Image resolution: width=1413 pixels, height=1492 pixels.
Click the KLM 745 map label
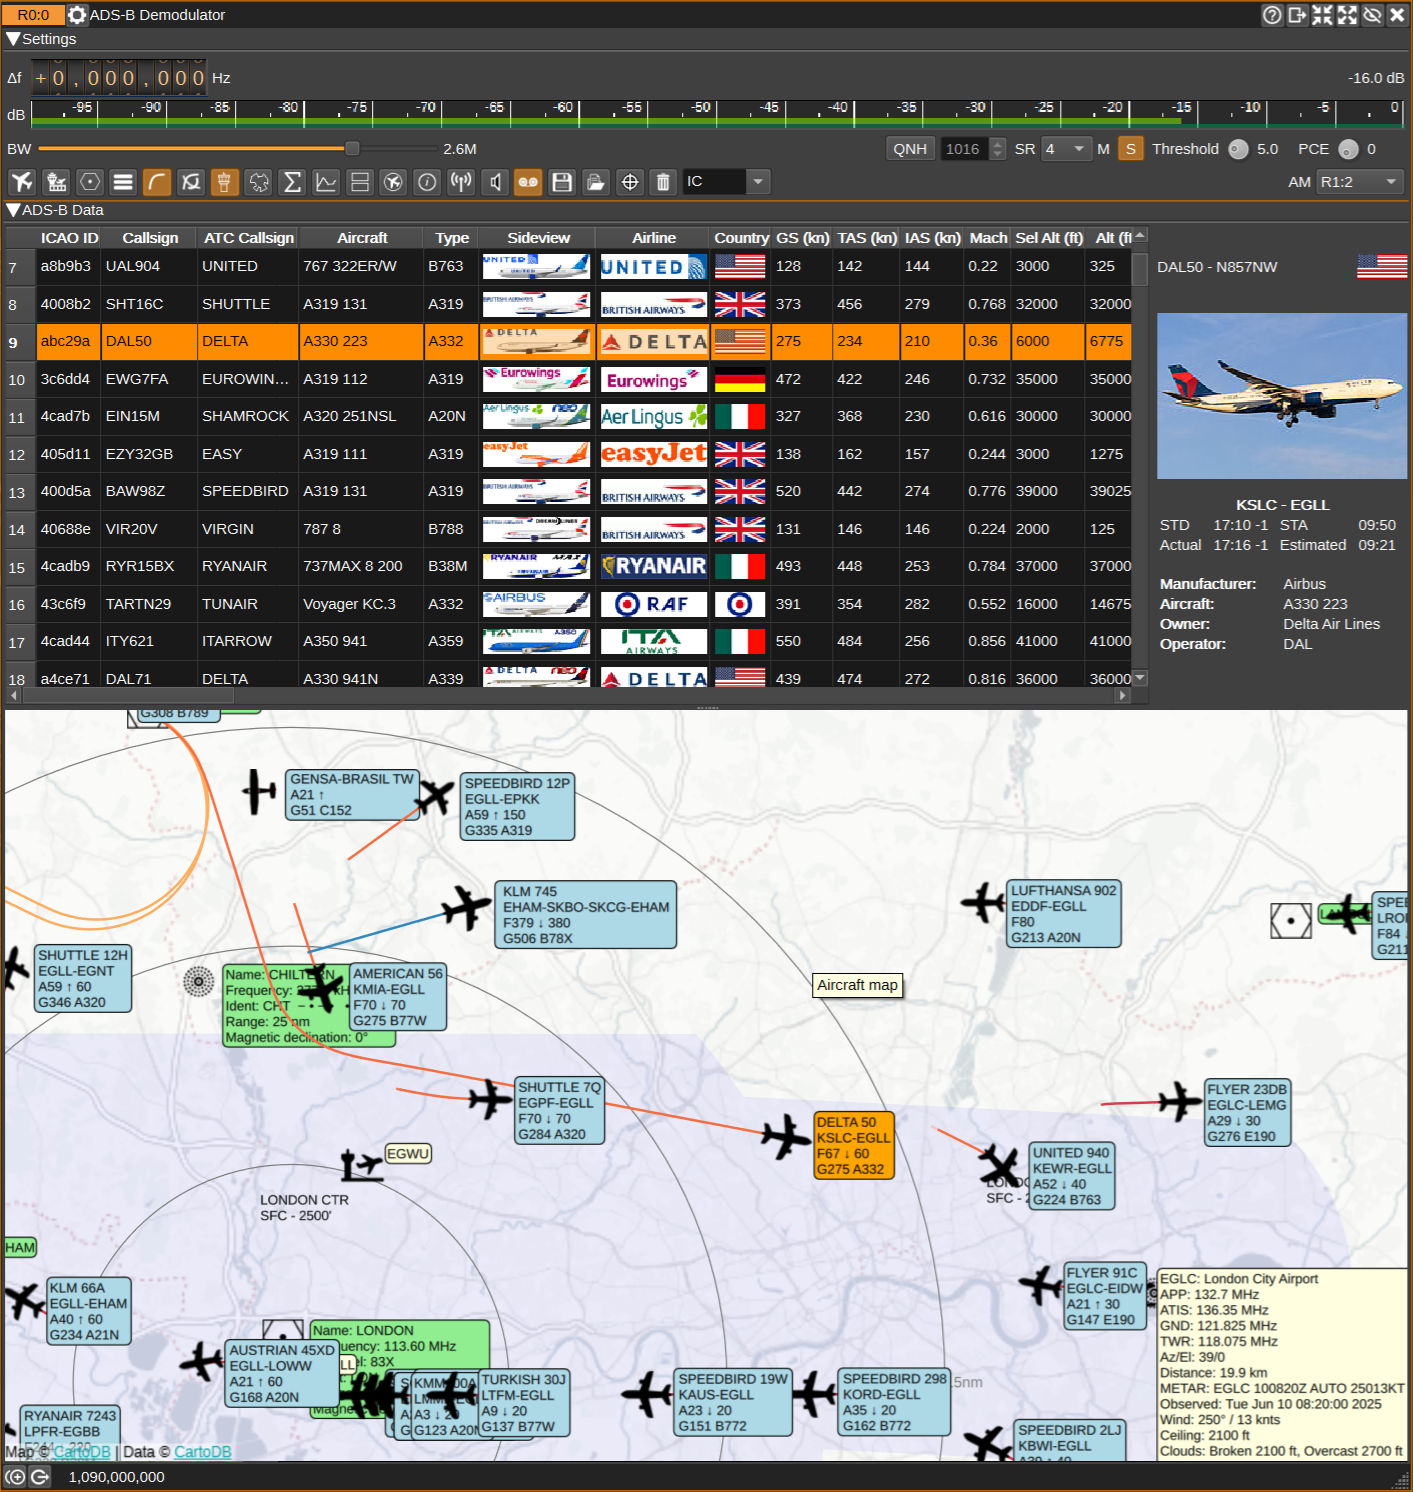(586, 915)
